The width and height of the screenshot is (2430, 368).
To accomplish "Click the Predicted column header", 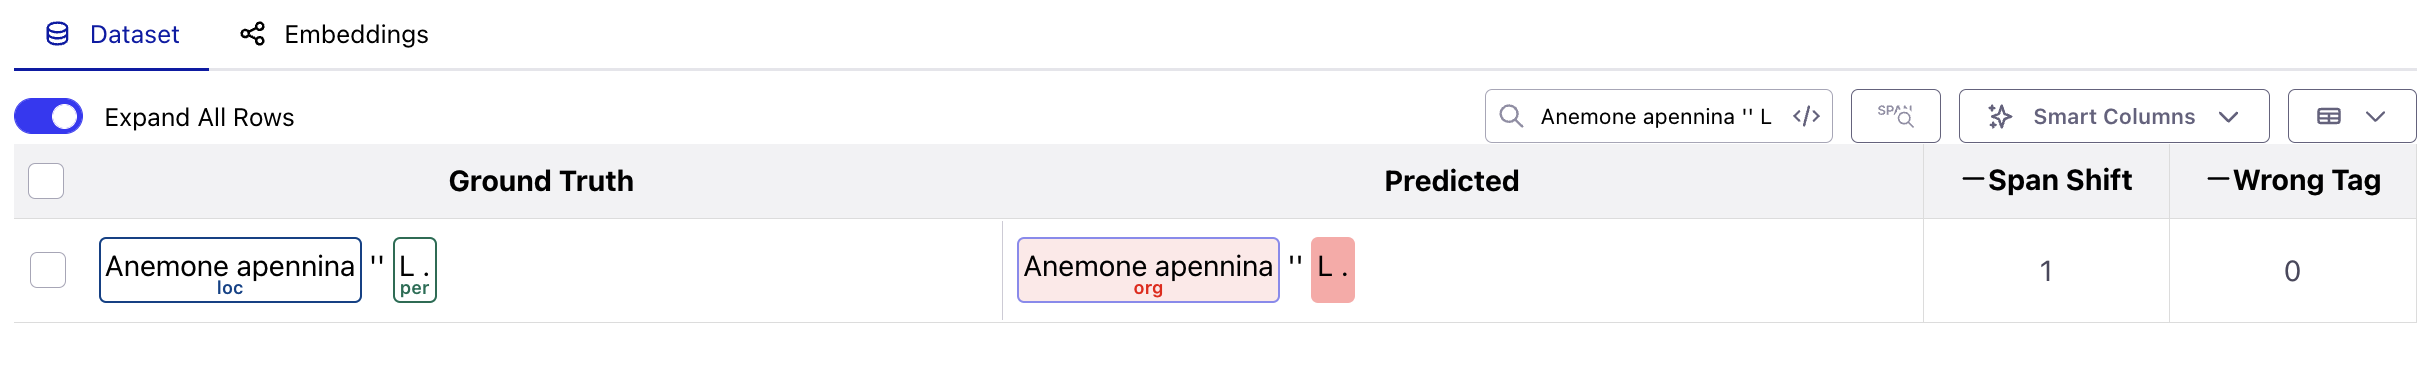I will point(1452,181).
